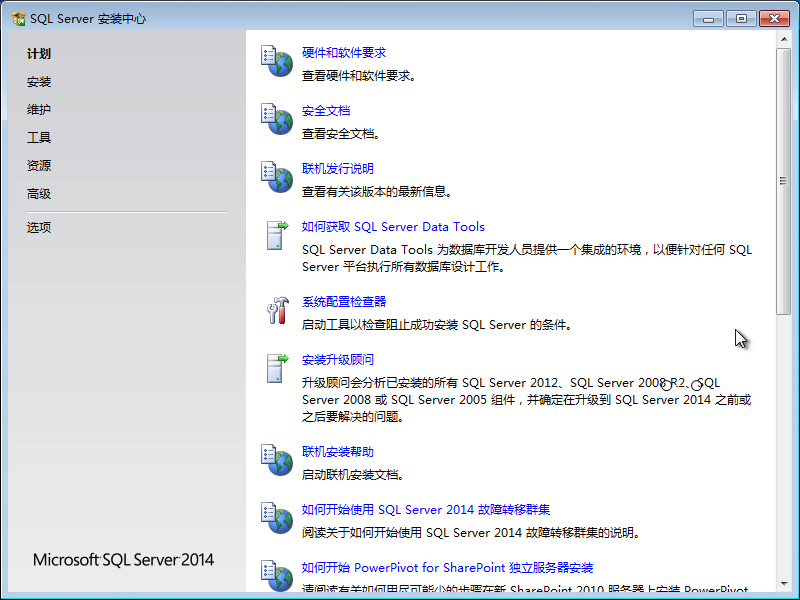Open the 联机发行说明 link
The image size is (800, 600).
tap(338, 168)
